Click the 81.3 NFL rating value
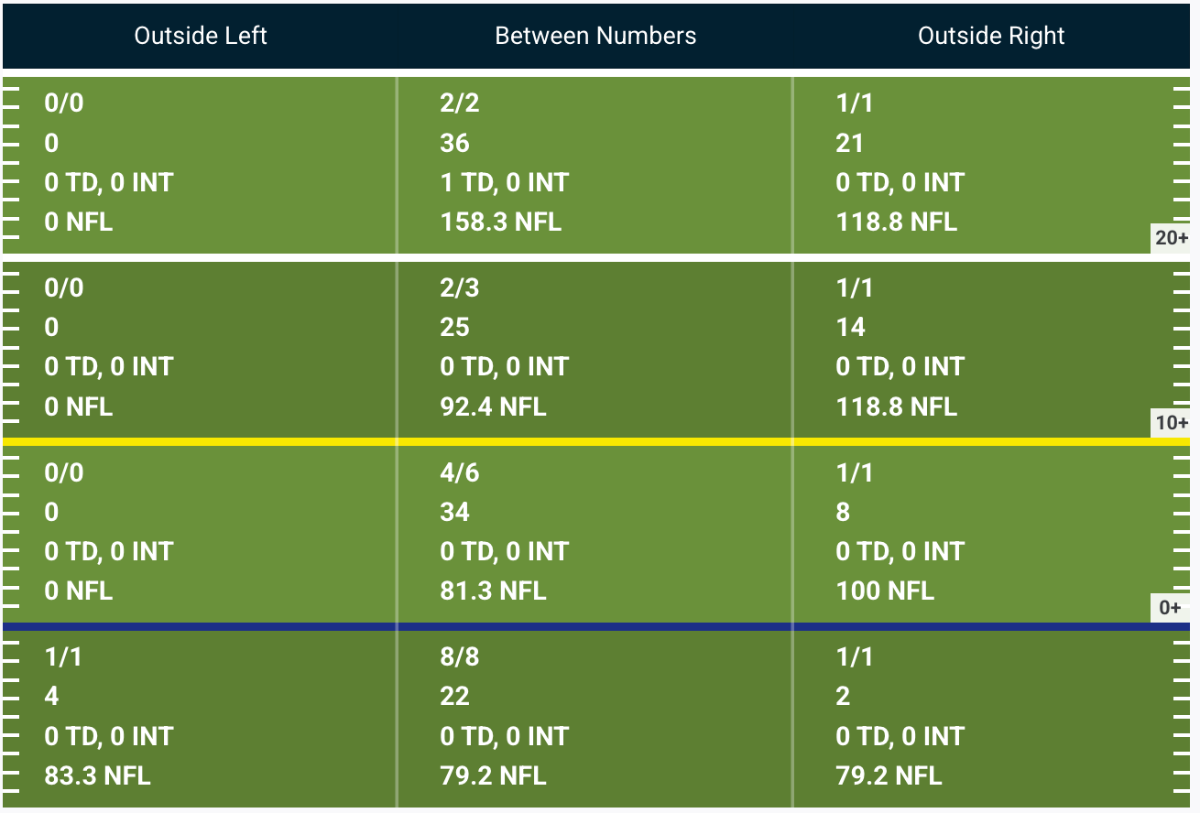 coord(493,591)
